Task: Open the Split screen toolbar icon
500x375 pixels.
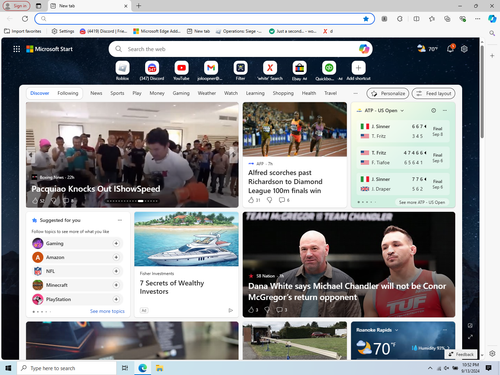Action: click(416, 19)
